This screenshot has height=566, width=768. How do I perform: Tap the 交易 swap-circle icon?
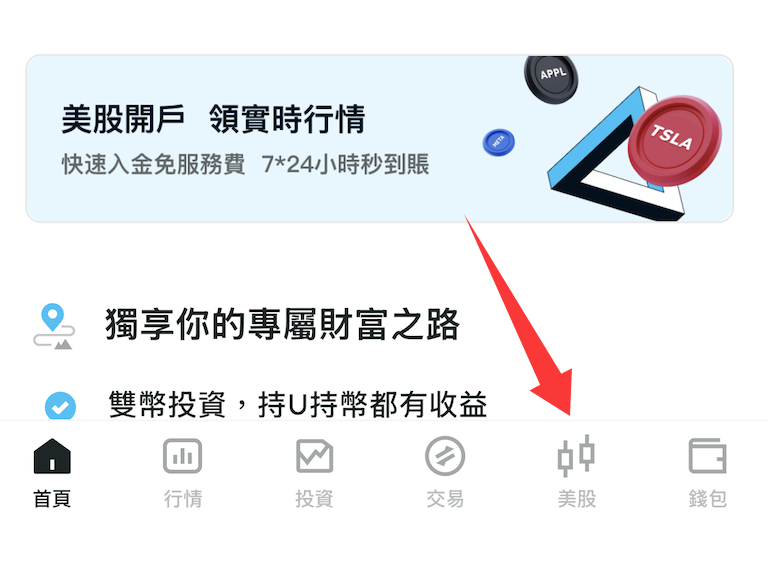(445, 456)
